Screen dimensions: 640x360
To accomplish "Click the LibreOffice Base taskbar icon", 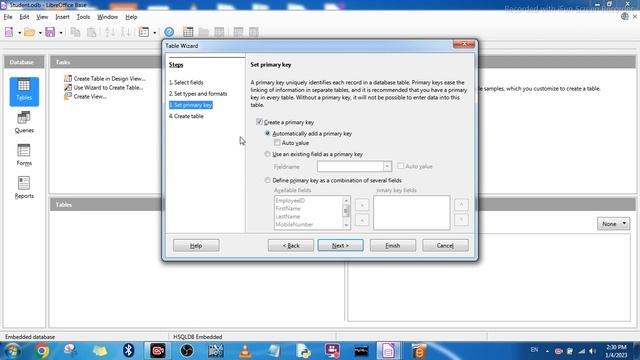I will [388, 351].
